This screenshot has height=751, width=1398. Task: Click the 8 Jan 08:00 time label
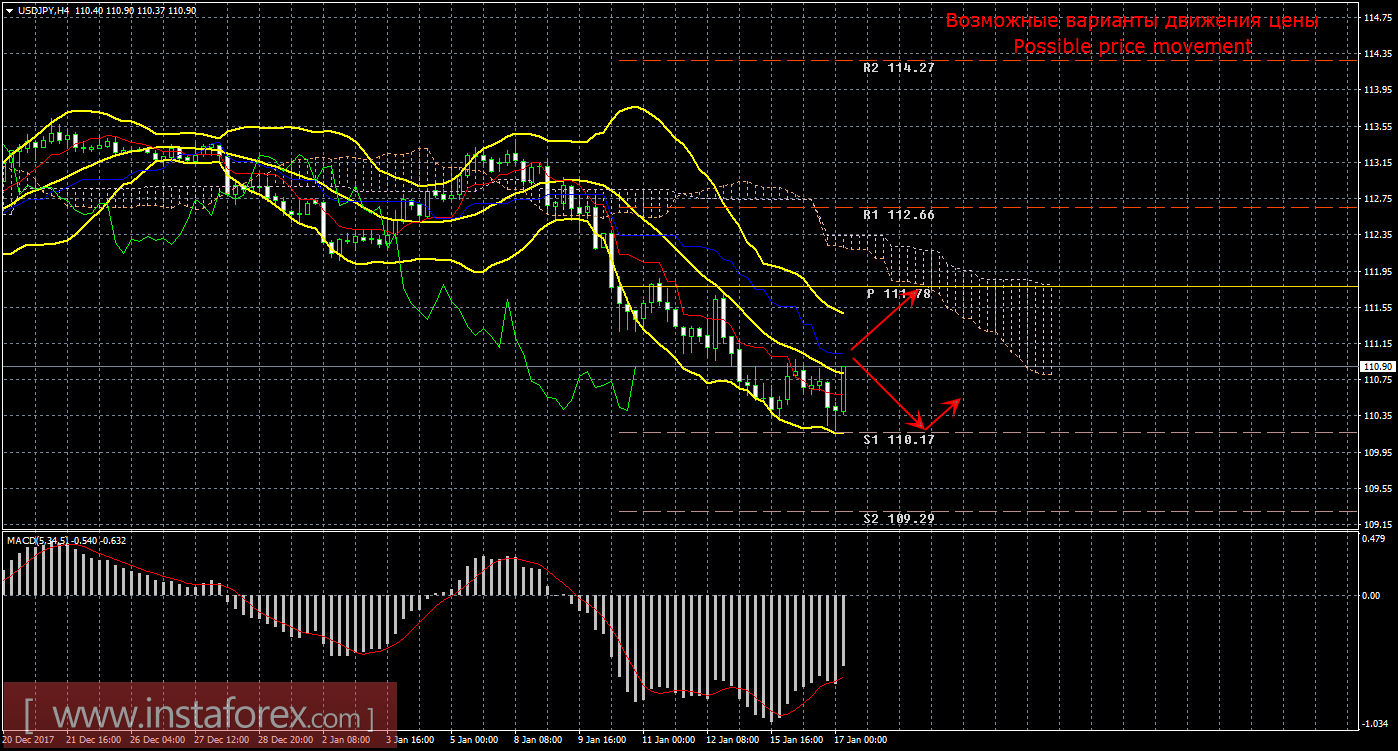pos(538,740)
